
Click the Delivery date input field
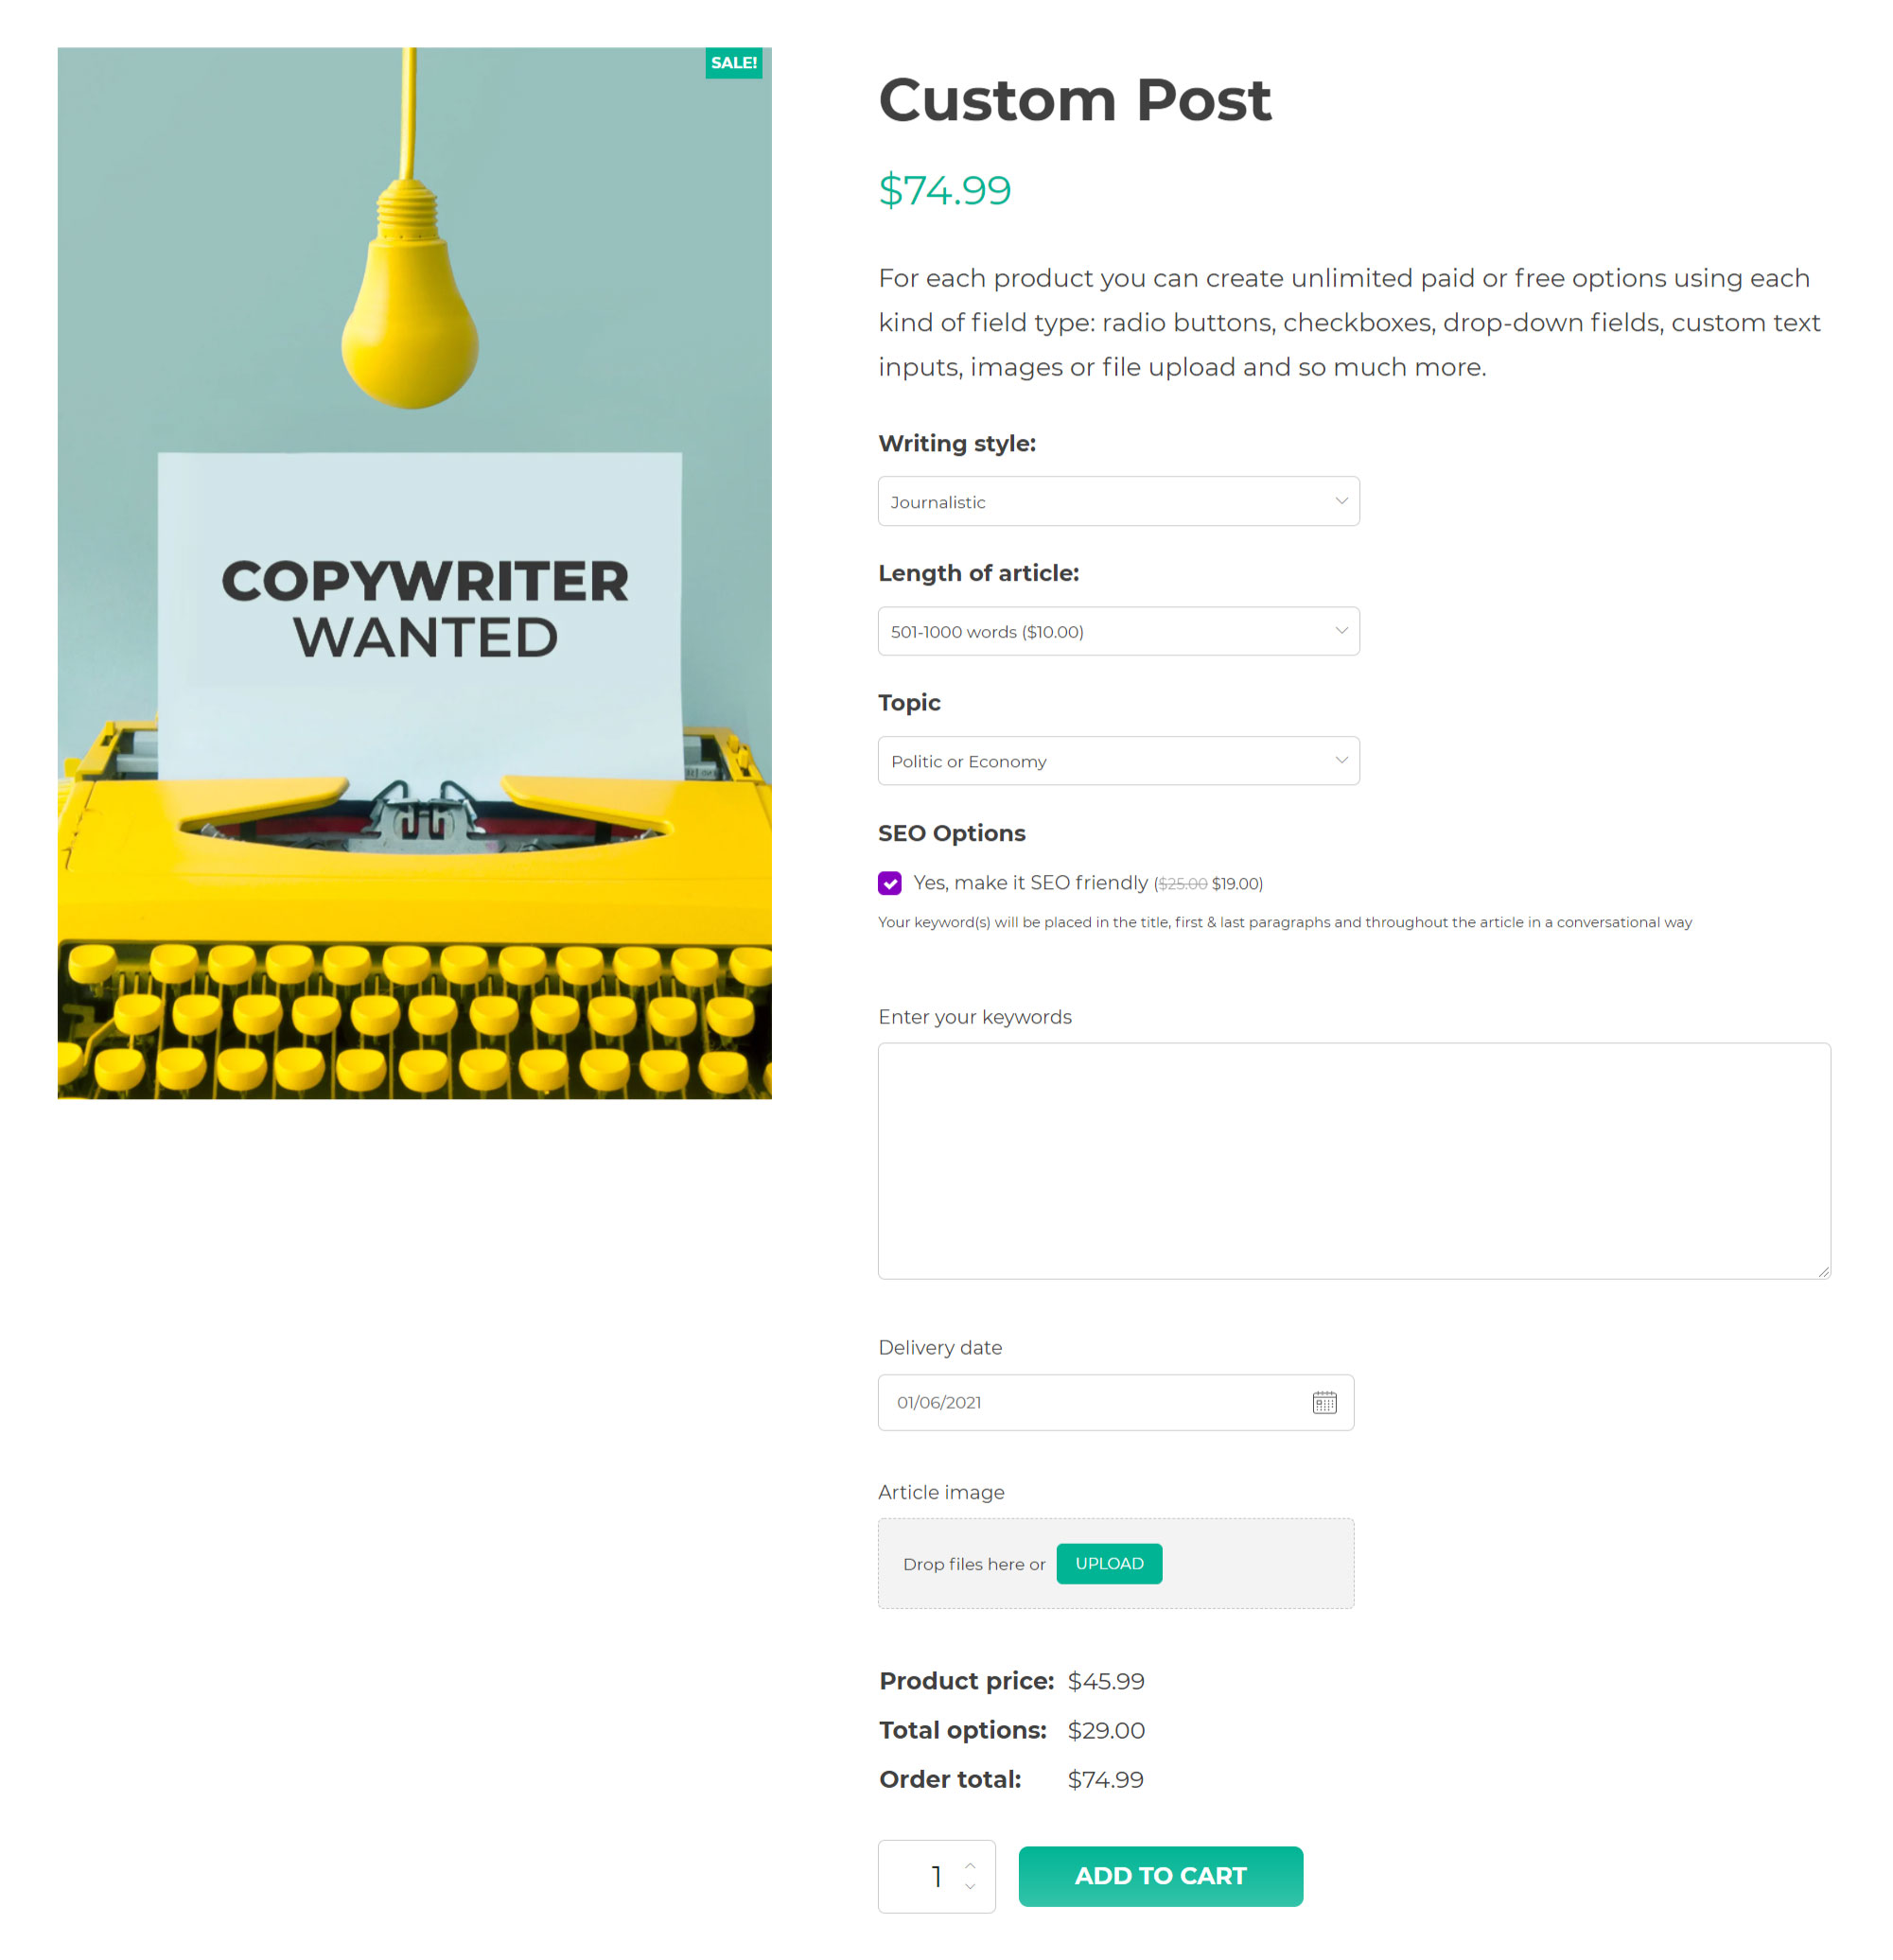[1090, 1402]
